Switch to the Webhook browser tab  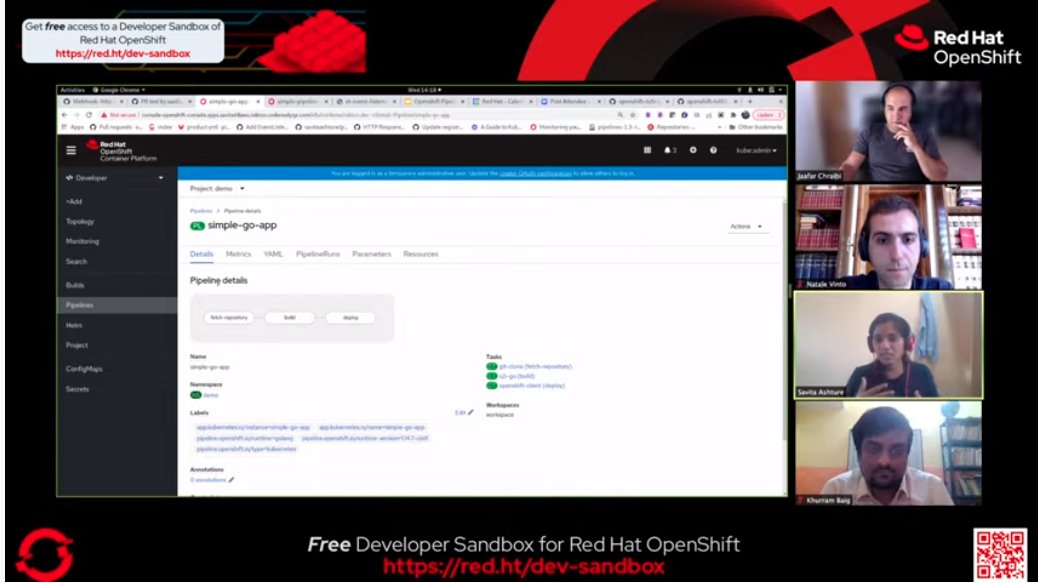(x=93, y=102)
